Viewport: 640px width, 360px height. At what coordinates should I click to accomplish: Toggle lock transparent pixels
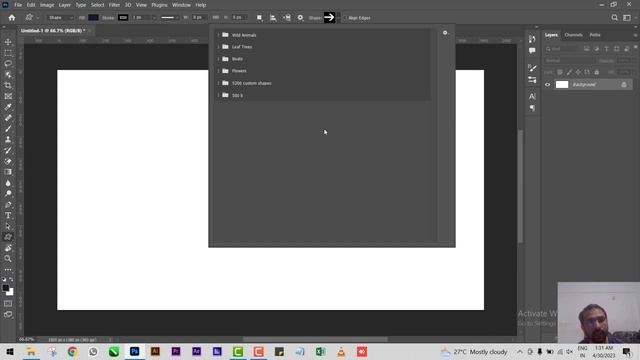[x=560, y=72]
